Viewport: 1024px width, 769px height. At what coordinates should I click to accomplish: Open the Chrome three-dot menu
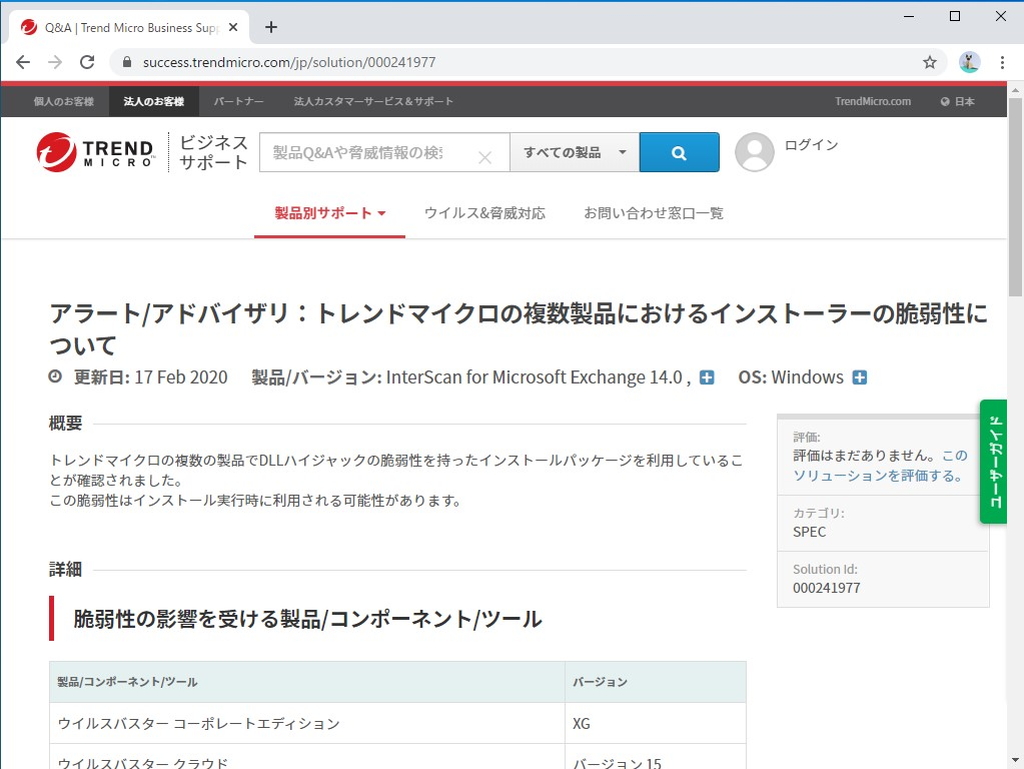point(1003,61)
